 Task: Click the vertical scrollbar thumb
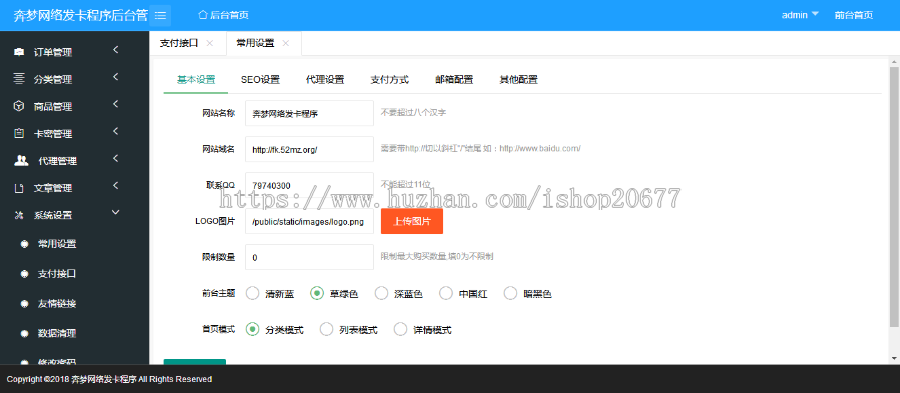894,198
